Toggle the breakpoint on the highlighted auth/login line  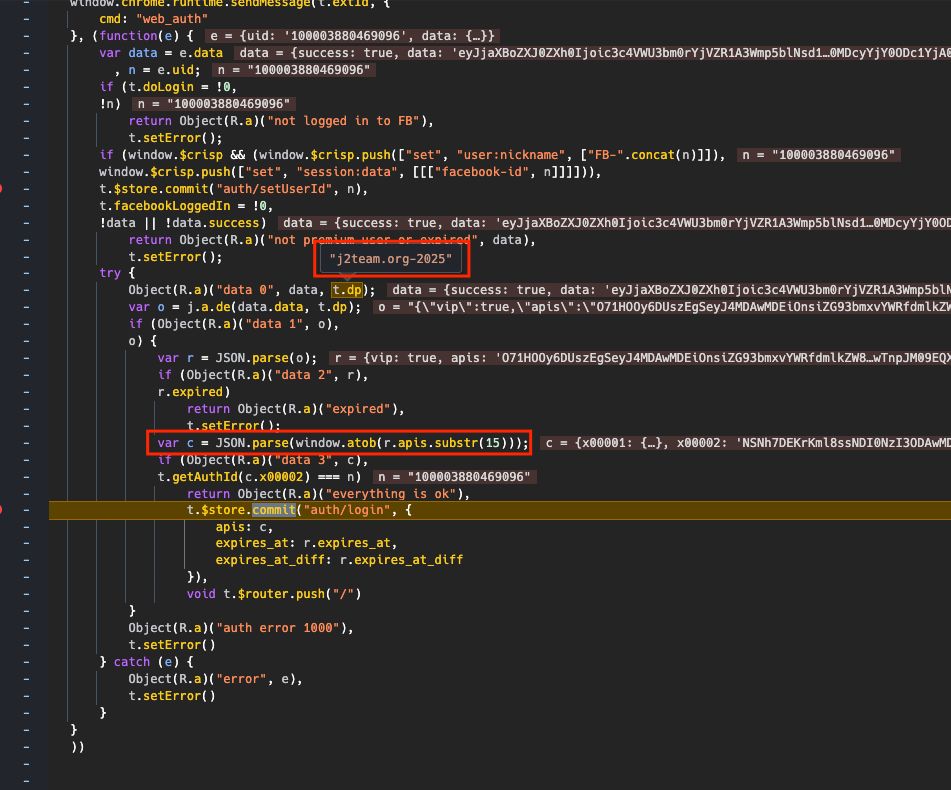2,510
